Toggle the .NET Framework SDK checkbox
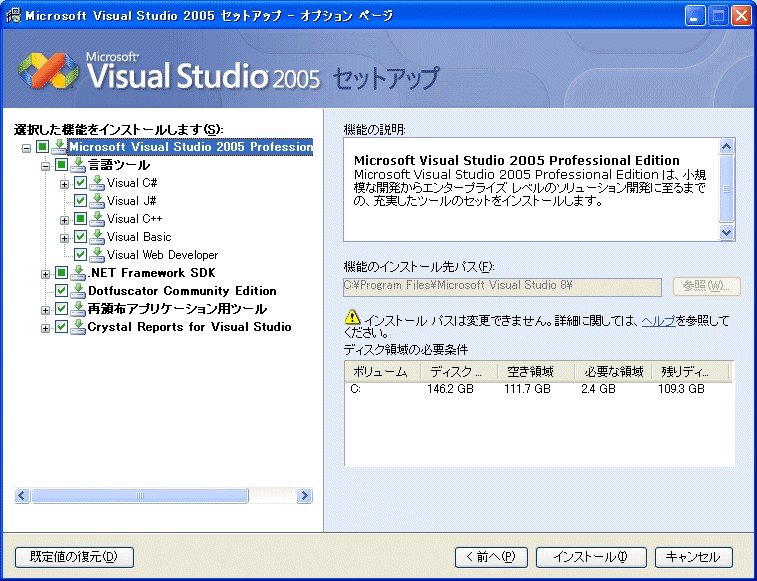 pyautogui.click(x=61, y=273)
